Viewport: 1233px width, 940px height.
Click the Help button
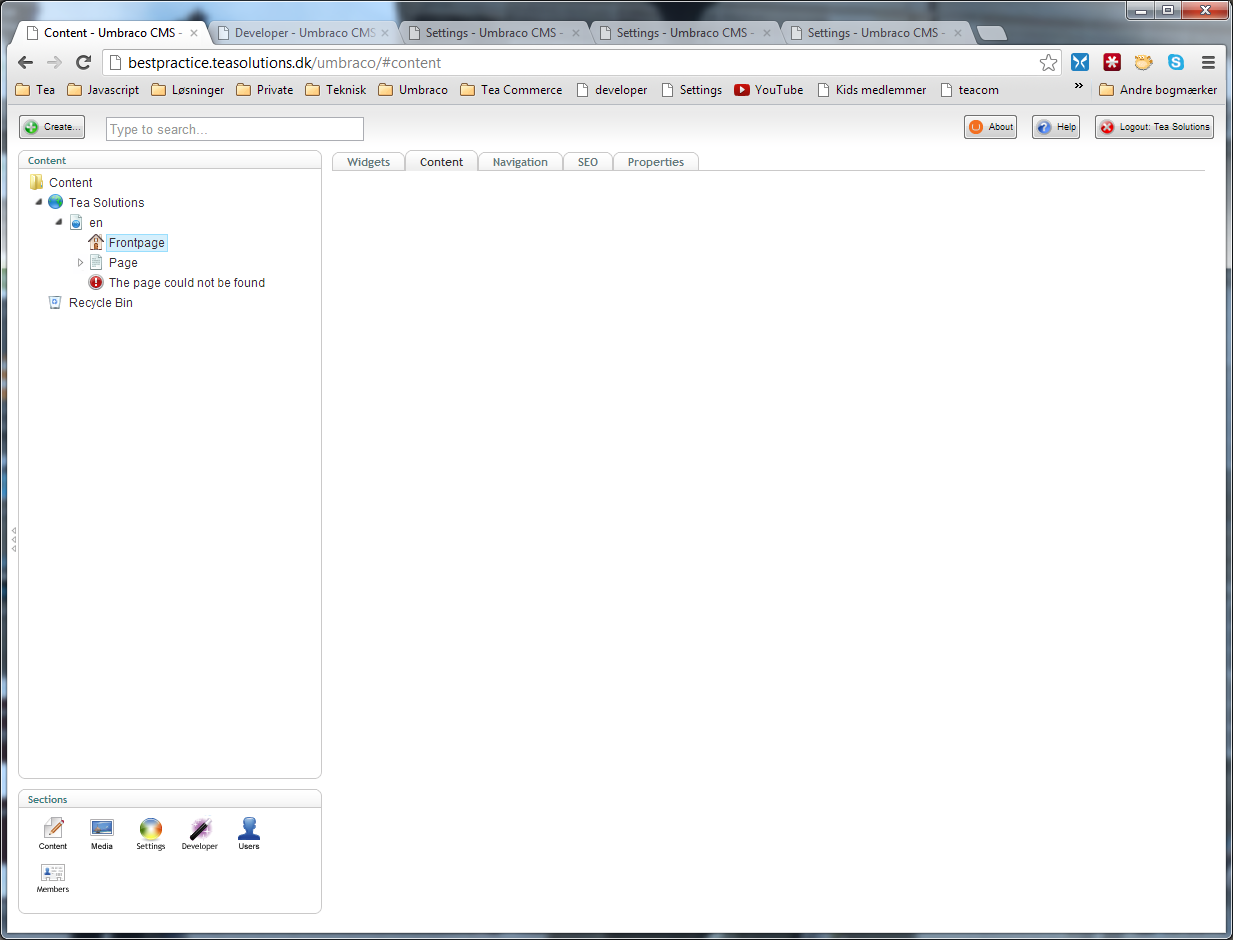click(x=1056, y=127)
